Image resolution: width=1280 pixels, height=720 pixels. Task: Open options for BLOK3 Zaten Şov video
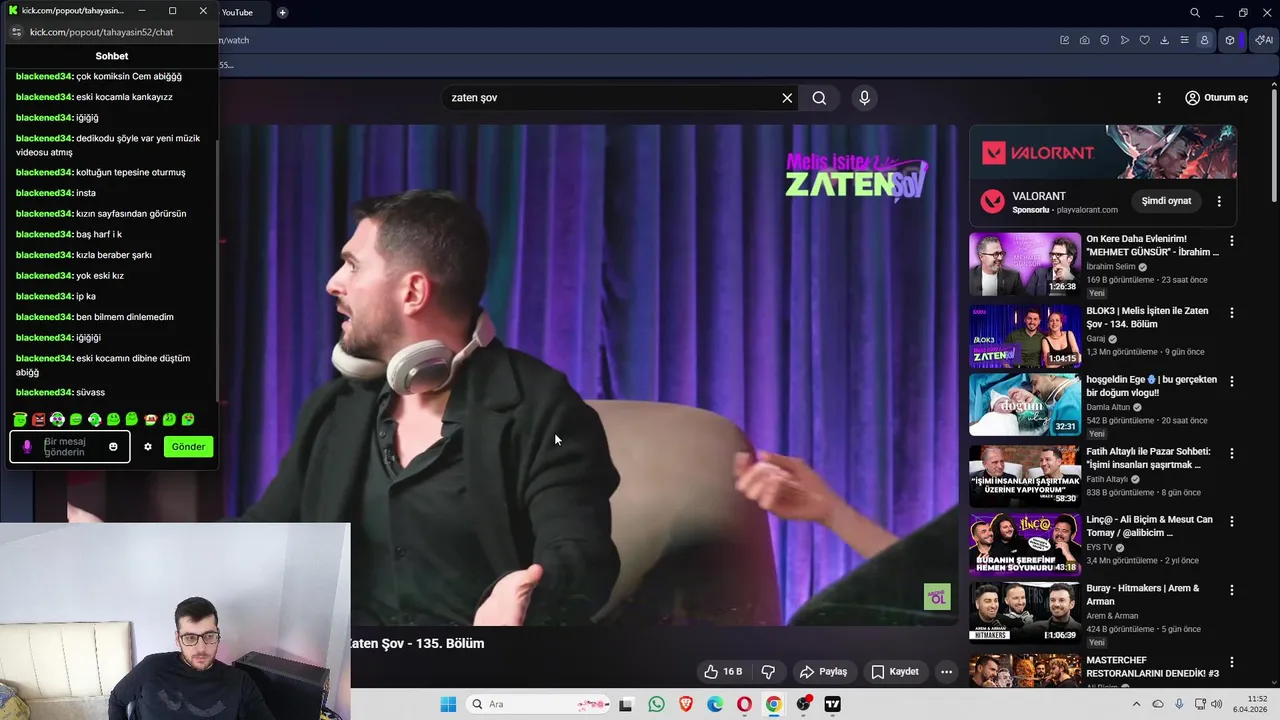[1232, 313]
